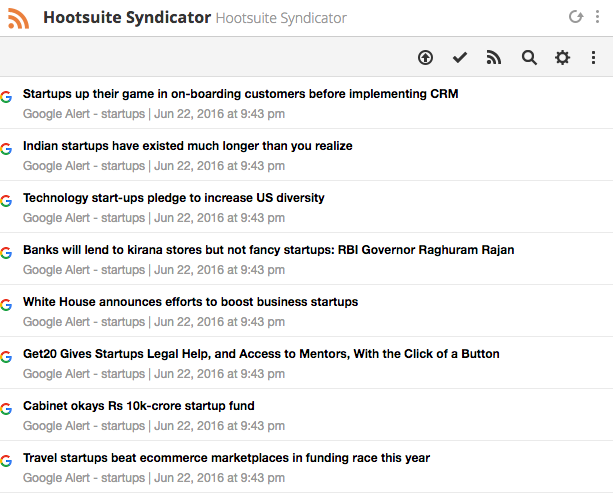Click the Hootsuite Syndicator stream title
The image size is (613, 500).
click(127, 18)
